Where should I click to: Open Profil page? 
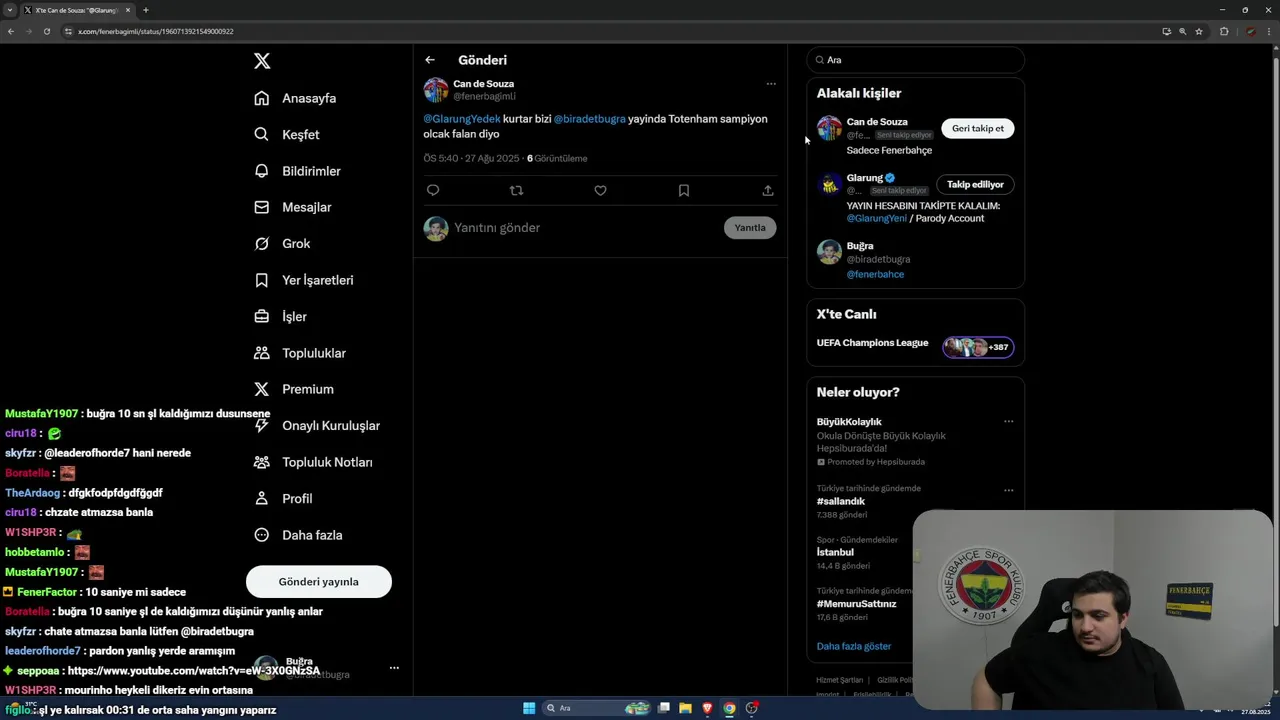coord(283,498)
